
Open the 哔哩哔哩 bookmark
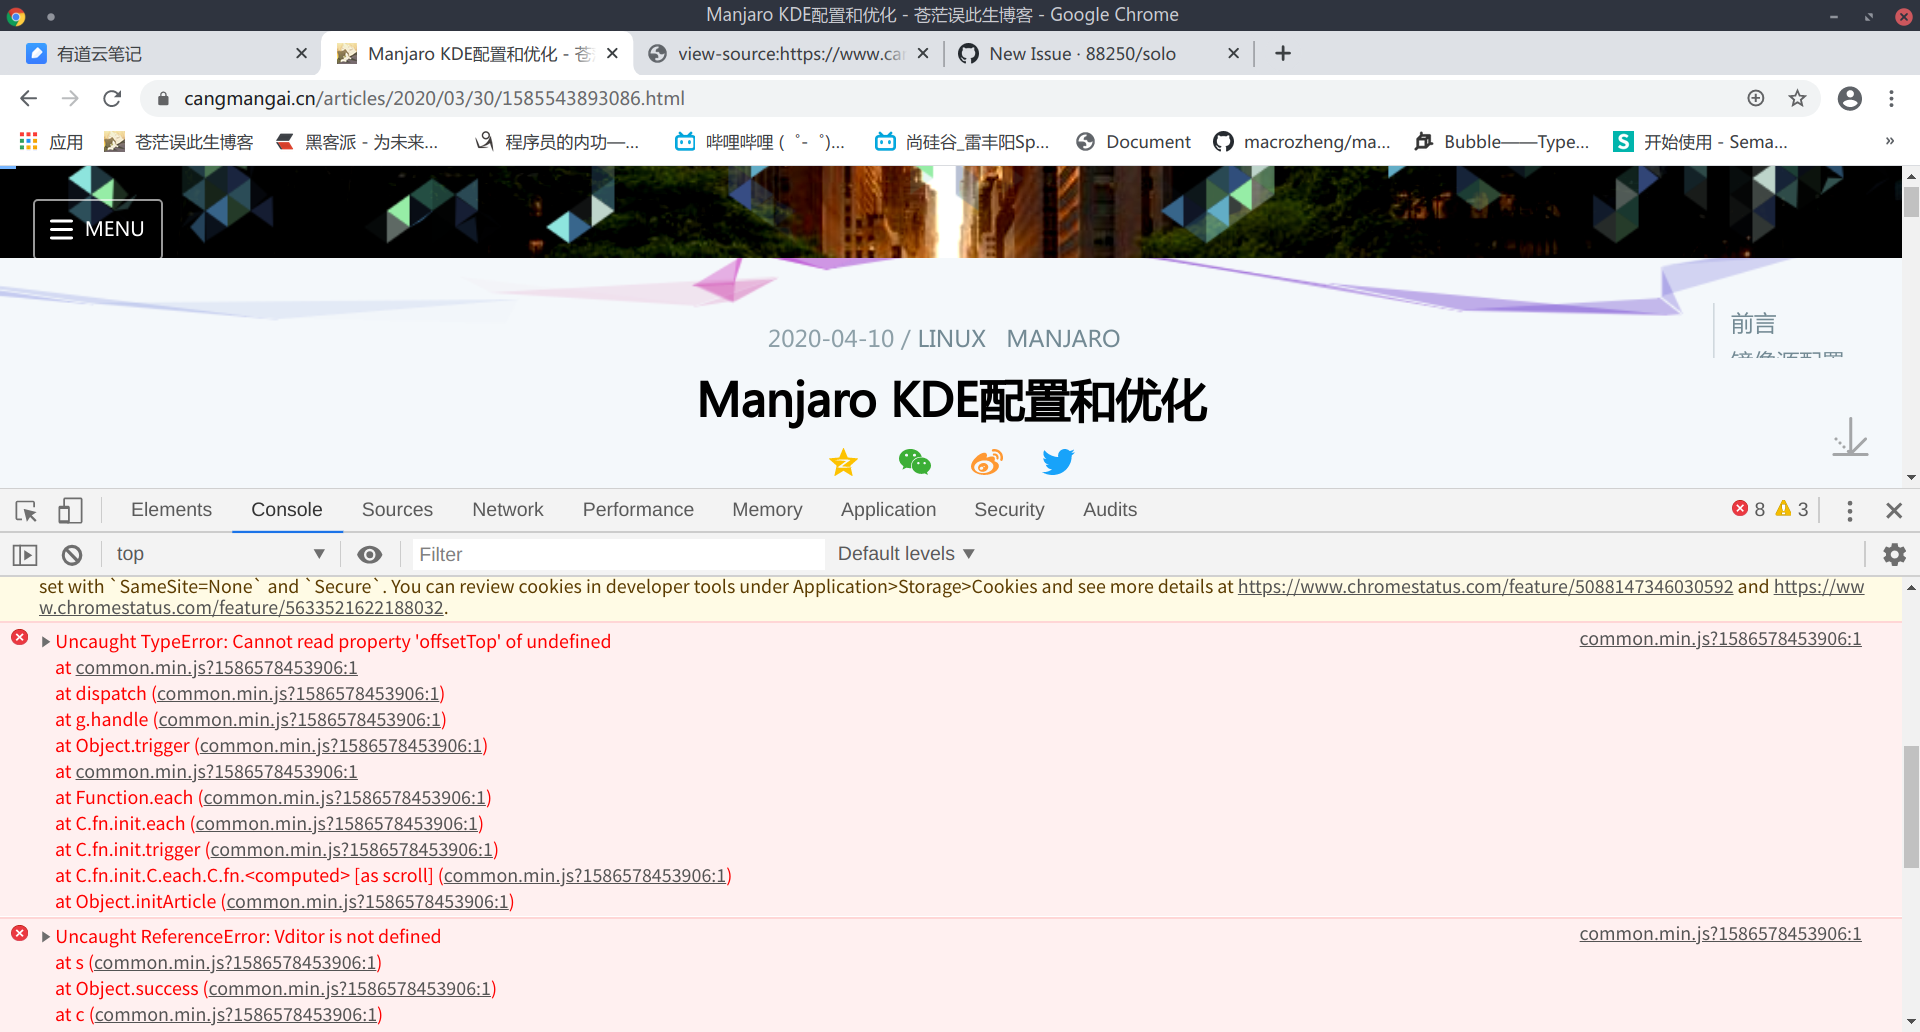click(x=759, y=141)
